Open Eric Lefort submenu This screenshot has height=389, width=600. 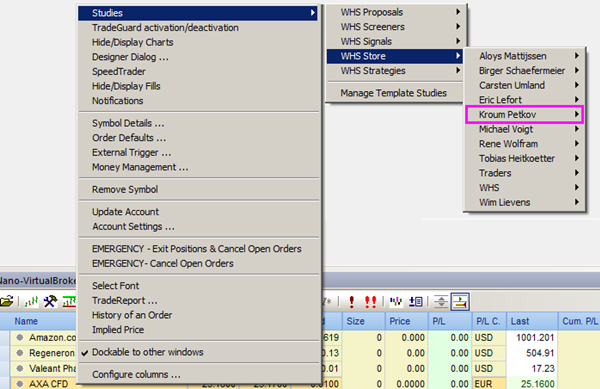click(524, 100)
